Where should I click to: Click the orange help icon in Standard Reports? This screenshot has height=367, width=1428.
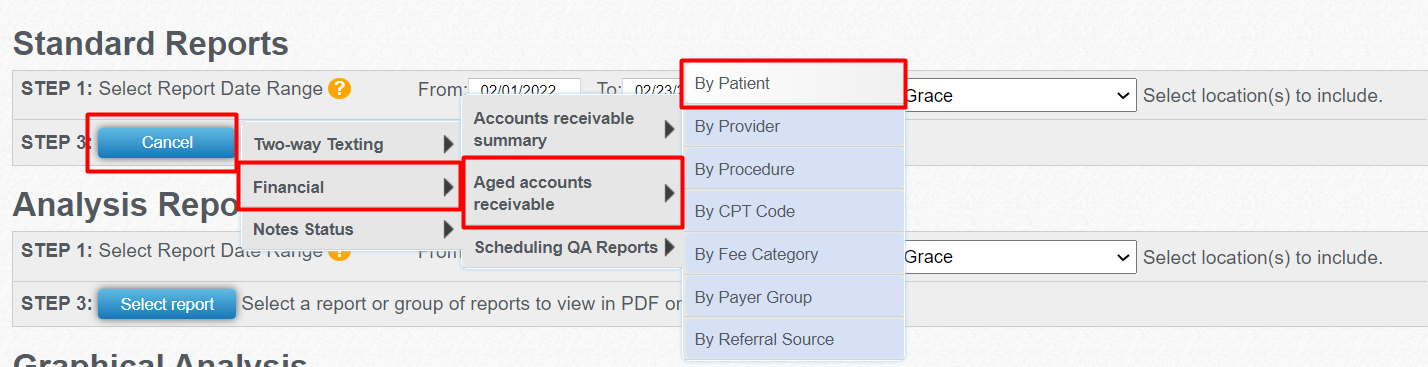coord(340,89)
